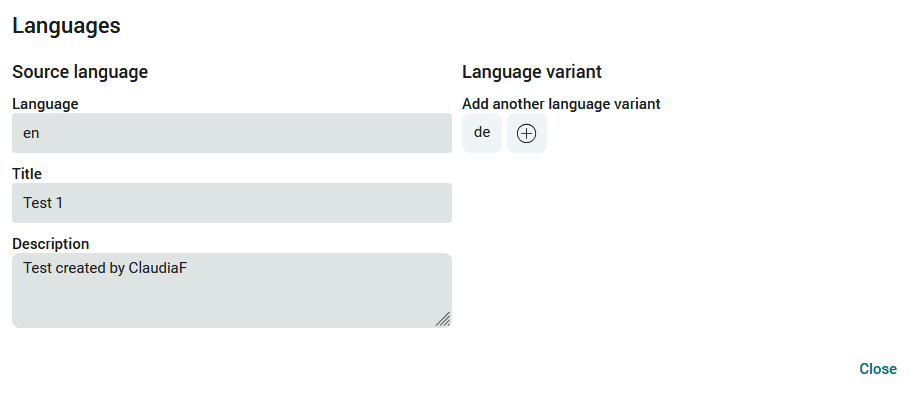Click the 'Title' field label
This screenshot has height=393, width=914.
click(x=27, y=174)
